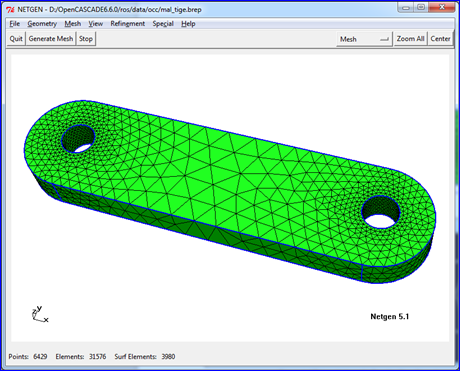The image size is (460, 371).
Task: Click the left hole of the meshed part
Action: point(79,139)
